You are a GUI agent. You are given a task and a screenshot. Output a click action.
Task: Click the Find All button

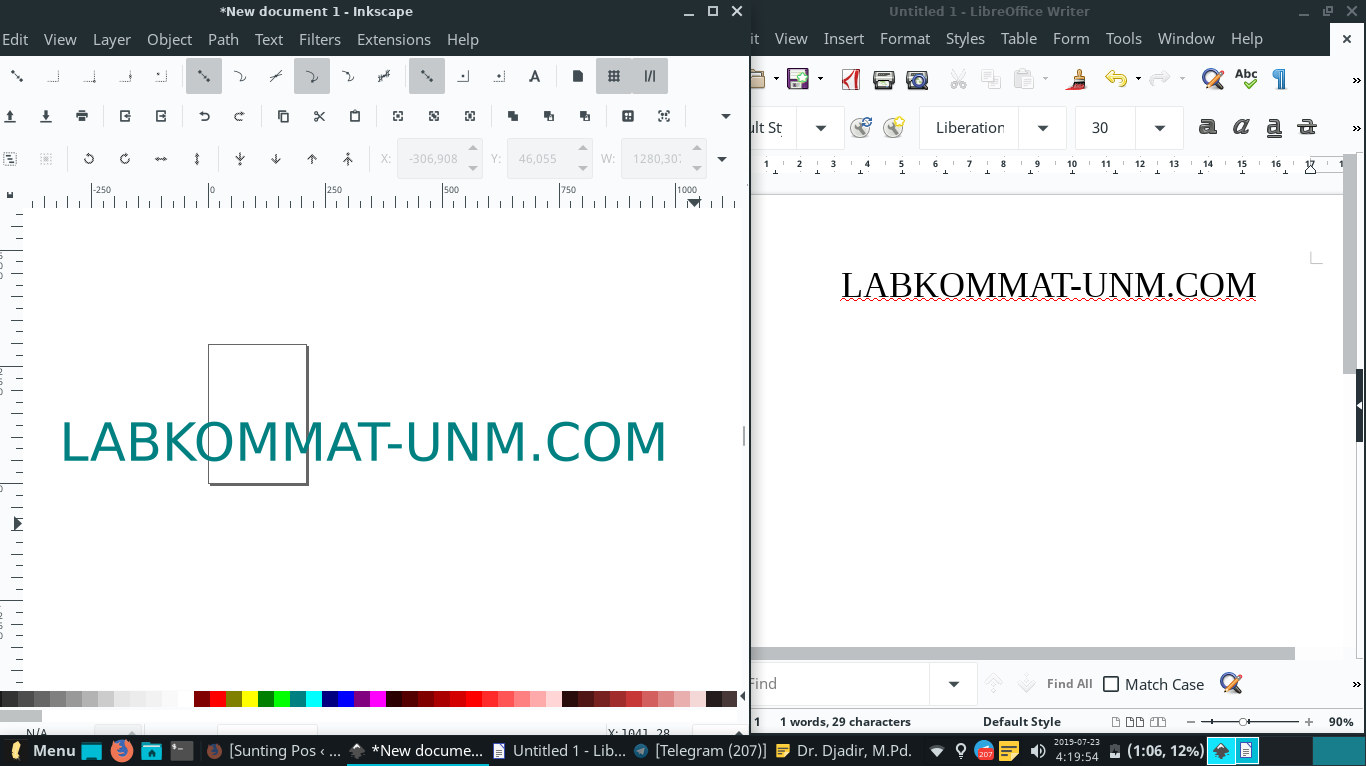(1069, 684)
